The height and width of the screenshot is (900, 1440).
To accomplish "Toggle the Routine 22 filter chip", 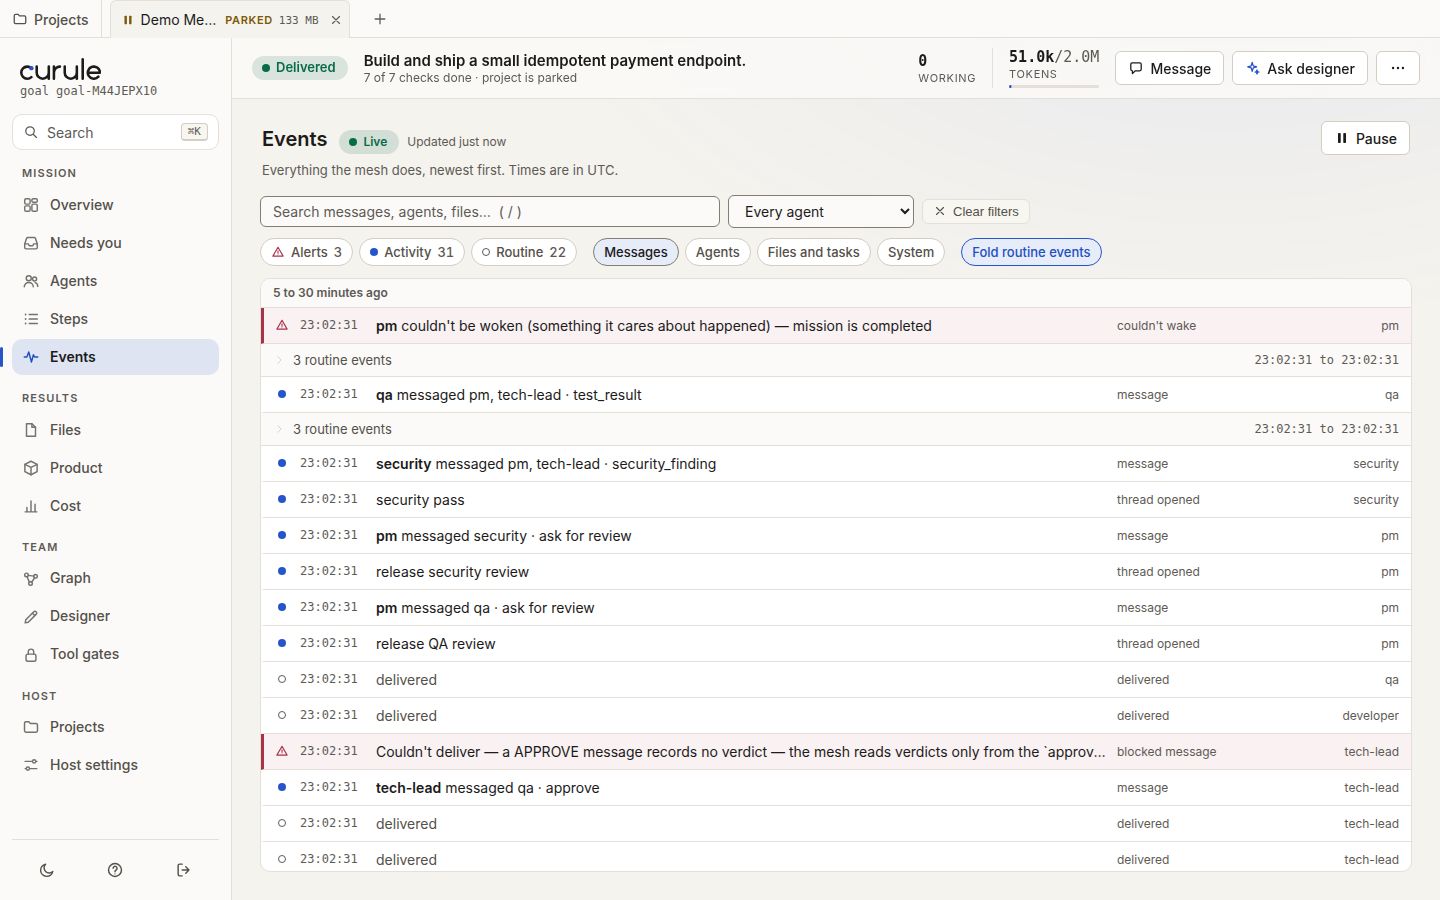I will coord(524,252).
